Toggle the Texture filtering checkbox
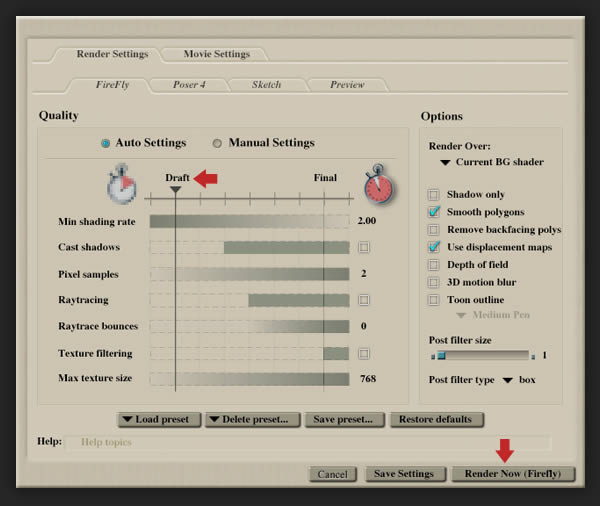 (x=364, y=354)
